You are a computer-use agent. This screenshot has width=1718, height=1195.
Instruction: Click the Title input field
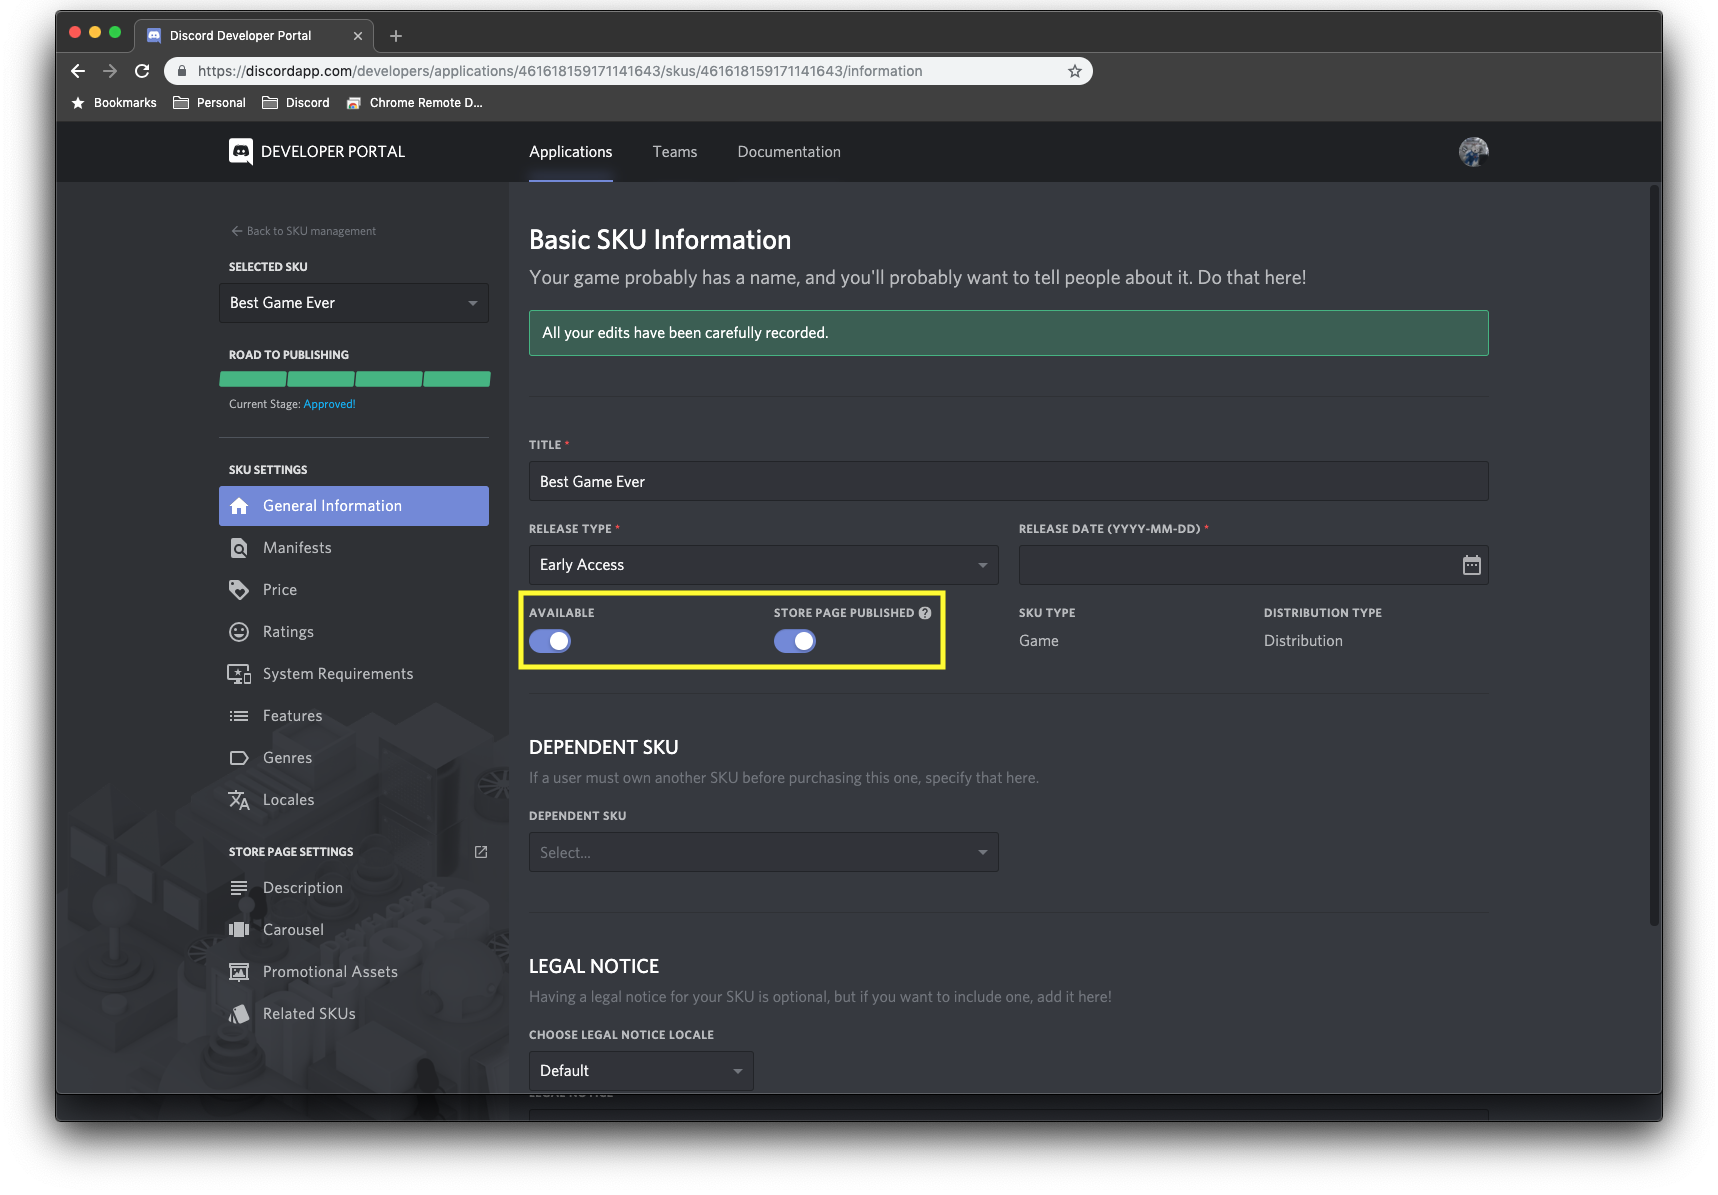[1009, 481]
